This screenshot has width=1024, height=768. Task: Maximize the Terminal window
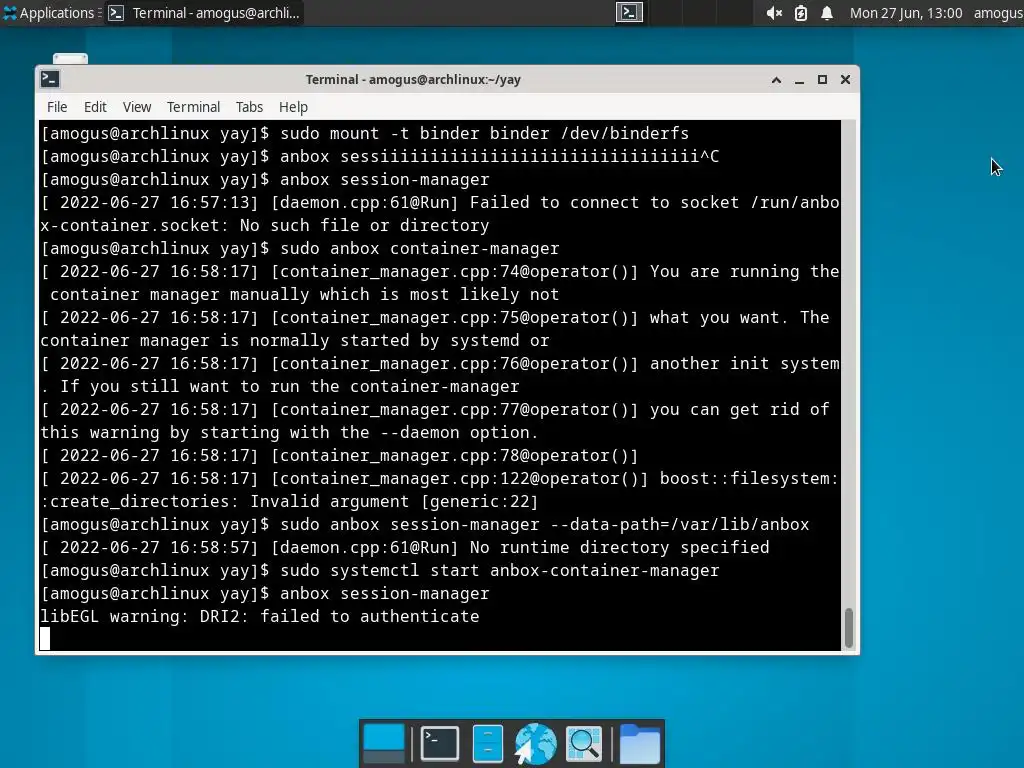[x=822, y=80]
